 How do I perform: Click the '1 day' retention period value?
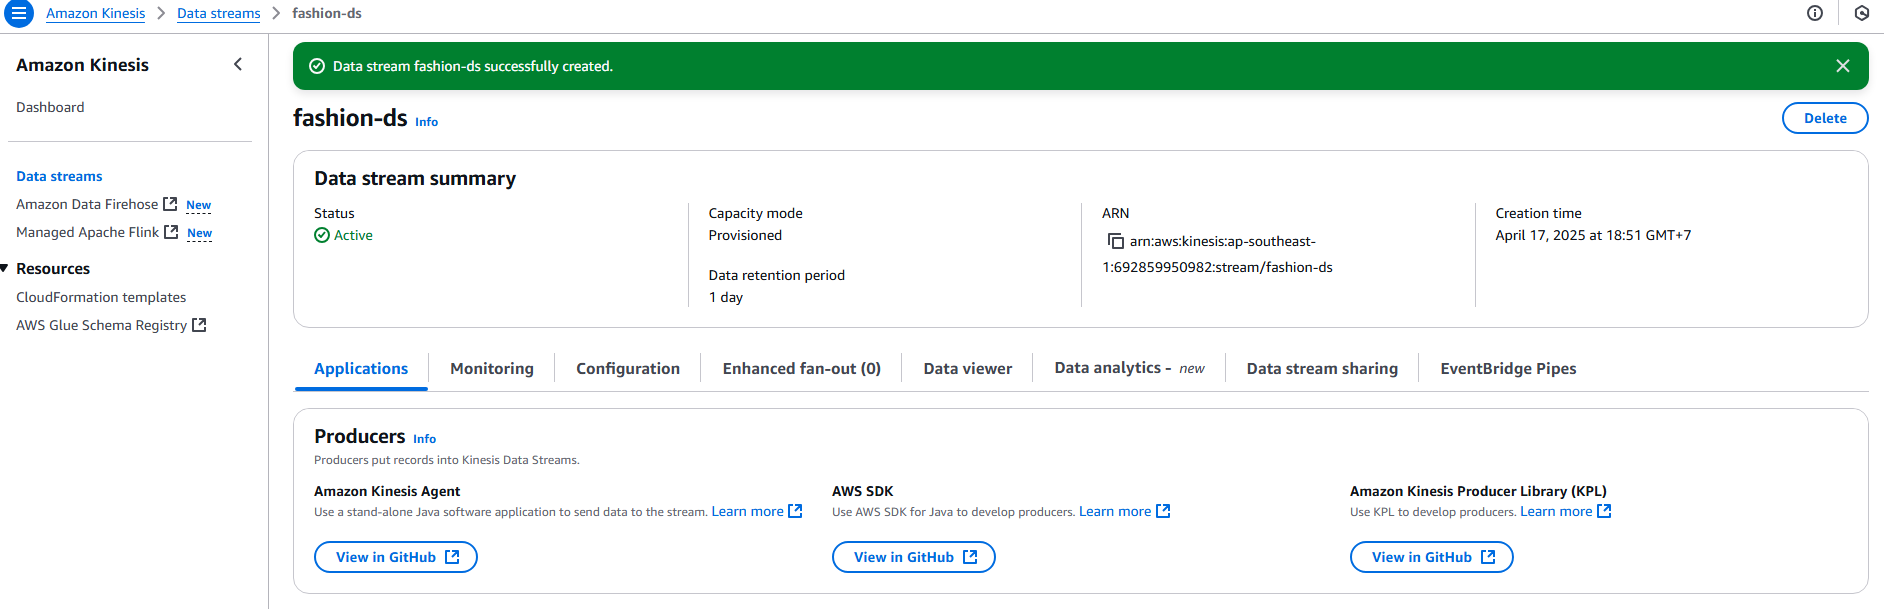point(726,297)
